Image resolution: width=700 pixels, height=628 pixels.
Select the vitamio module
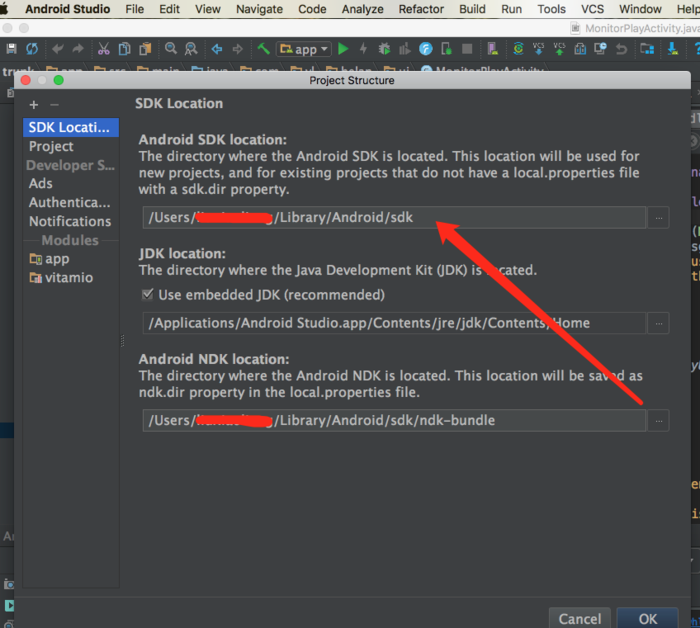[x=61, y=278]
